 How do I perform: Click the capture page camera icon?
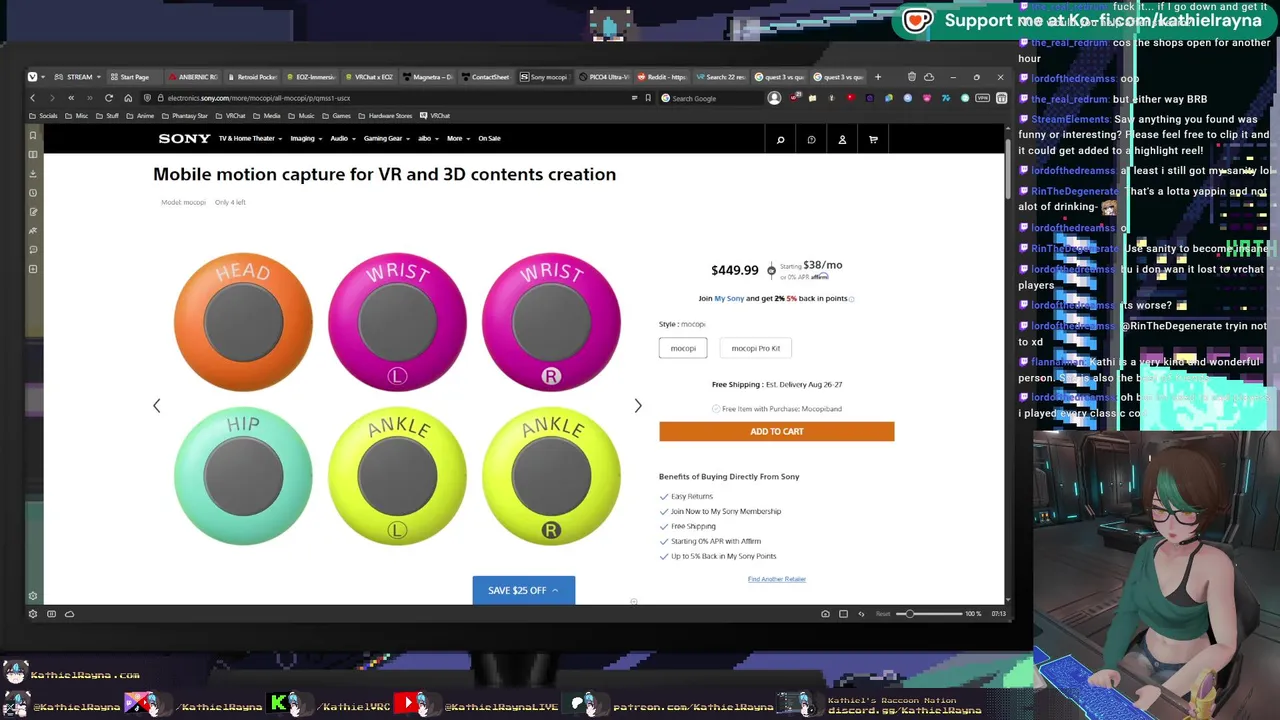tap(825, 614)
